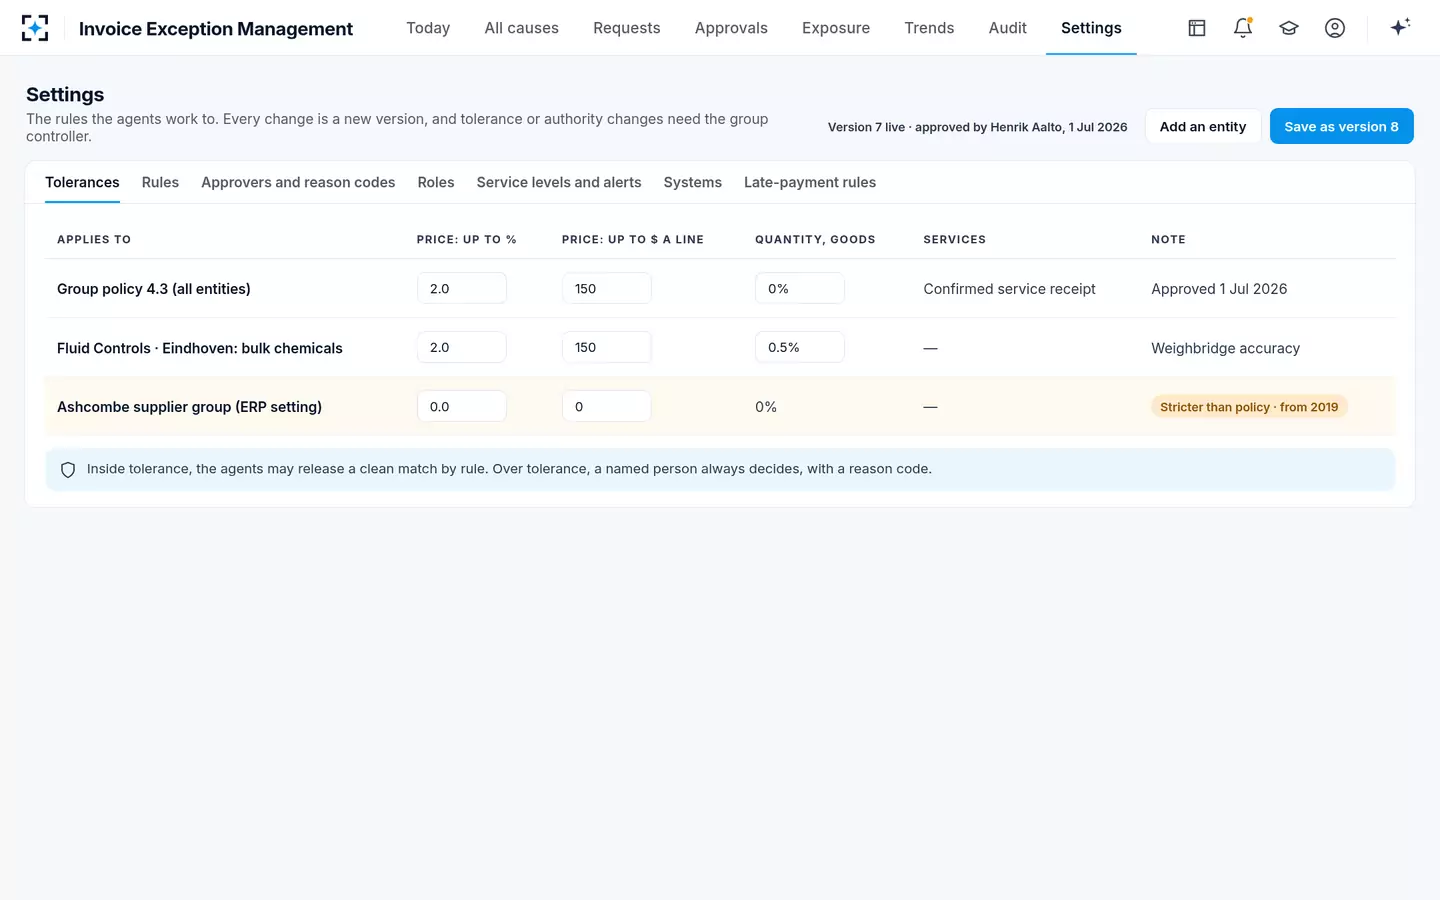
Task: Open the Approvals section
Action: point(731,28)
